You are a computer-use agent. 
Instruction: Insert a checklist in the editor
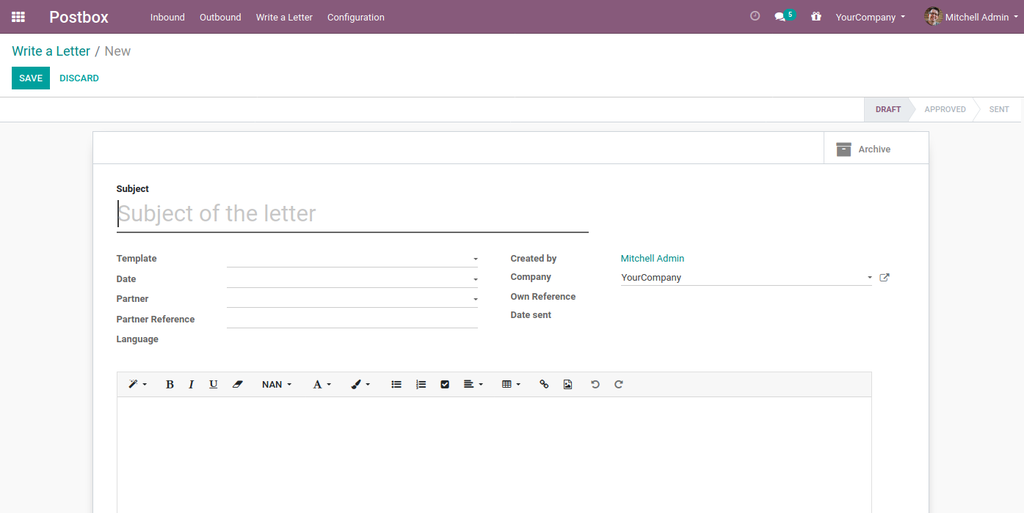445,384
